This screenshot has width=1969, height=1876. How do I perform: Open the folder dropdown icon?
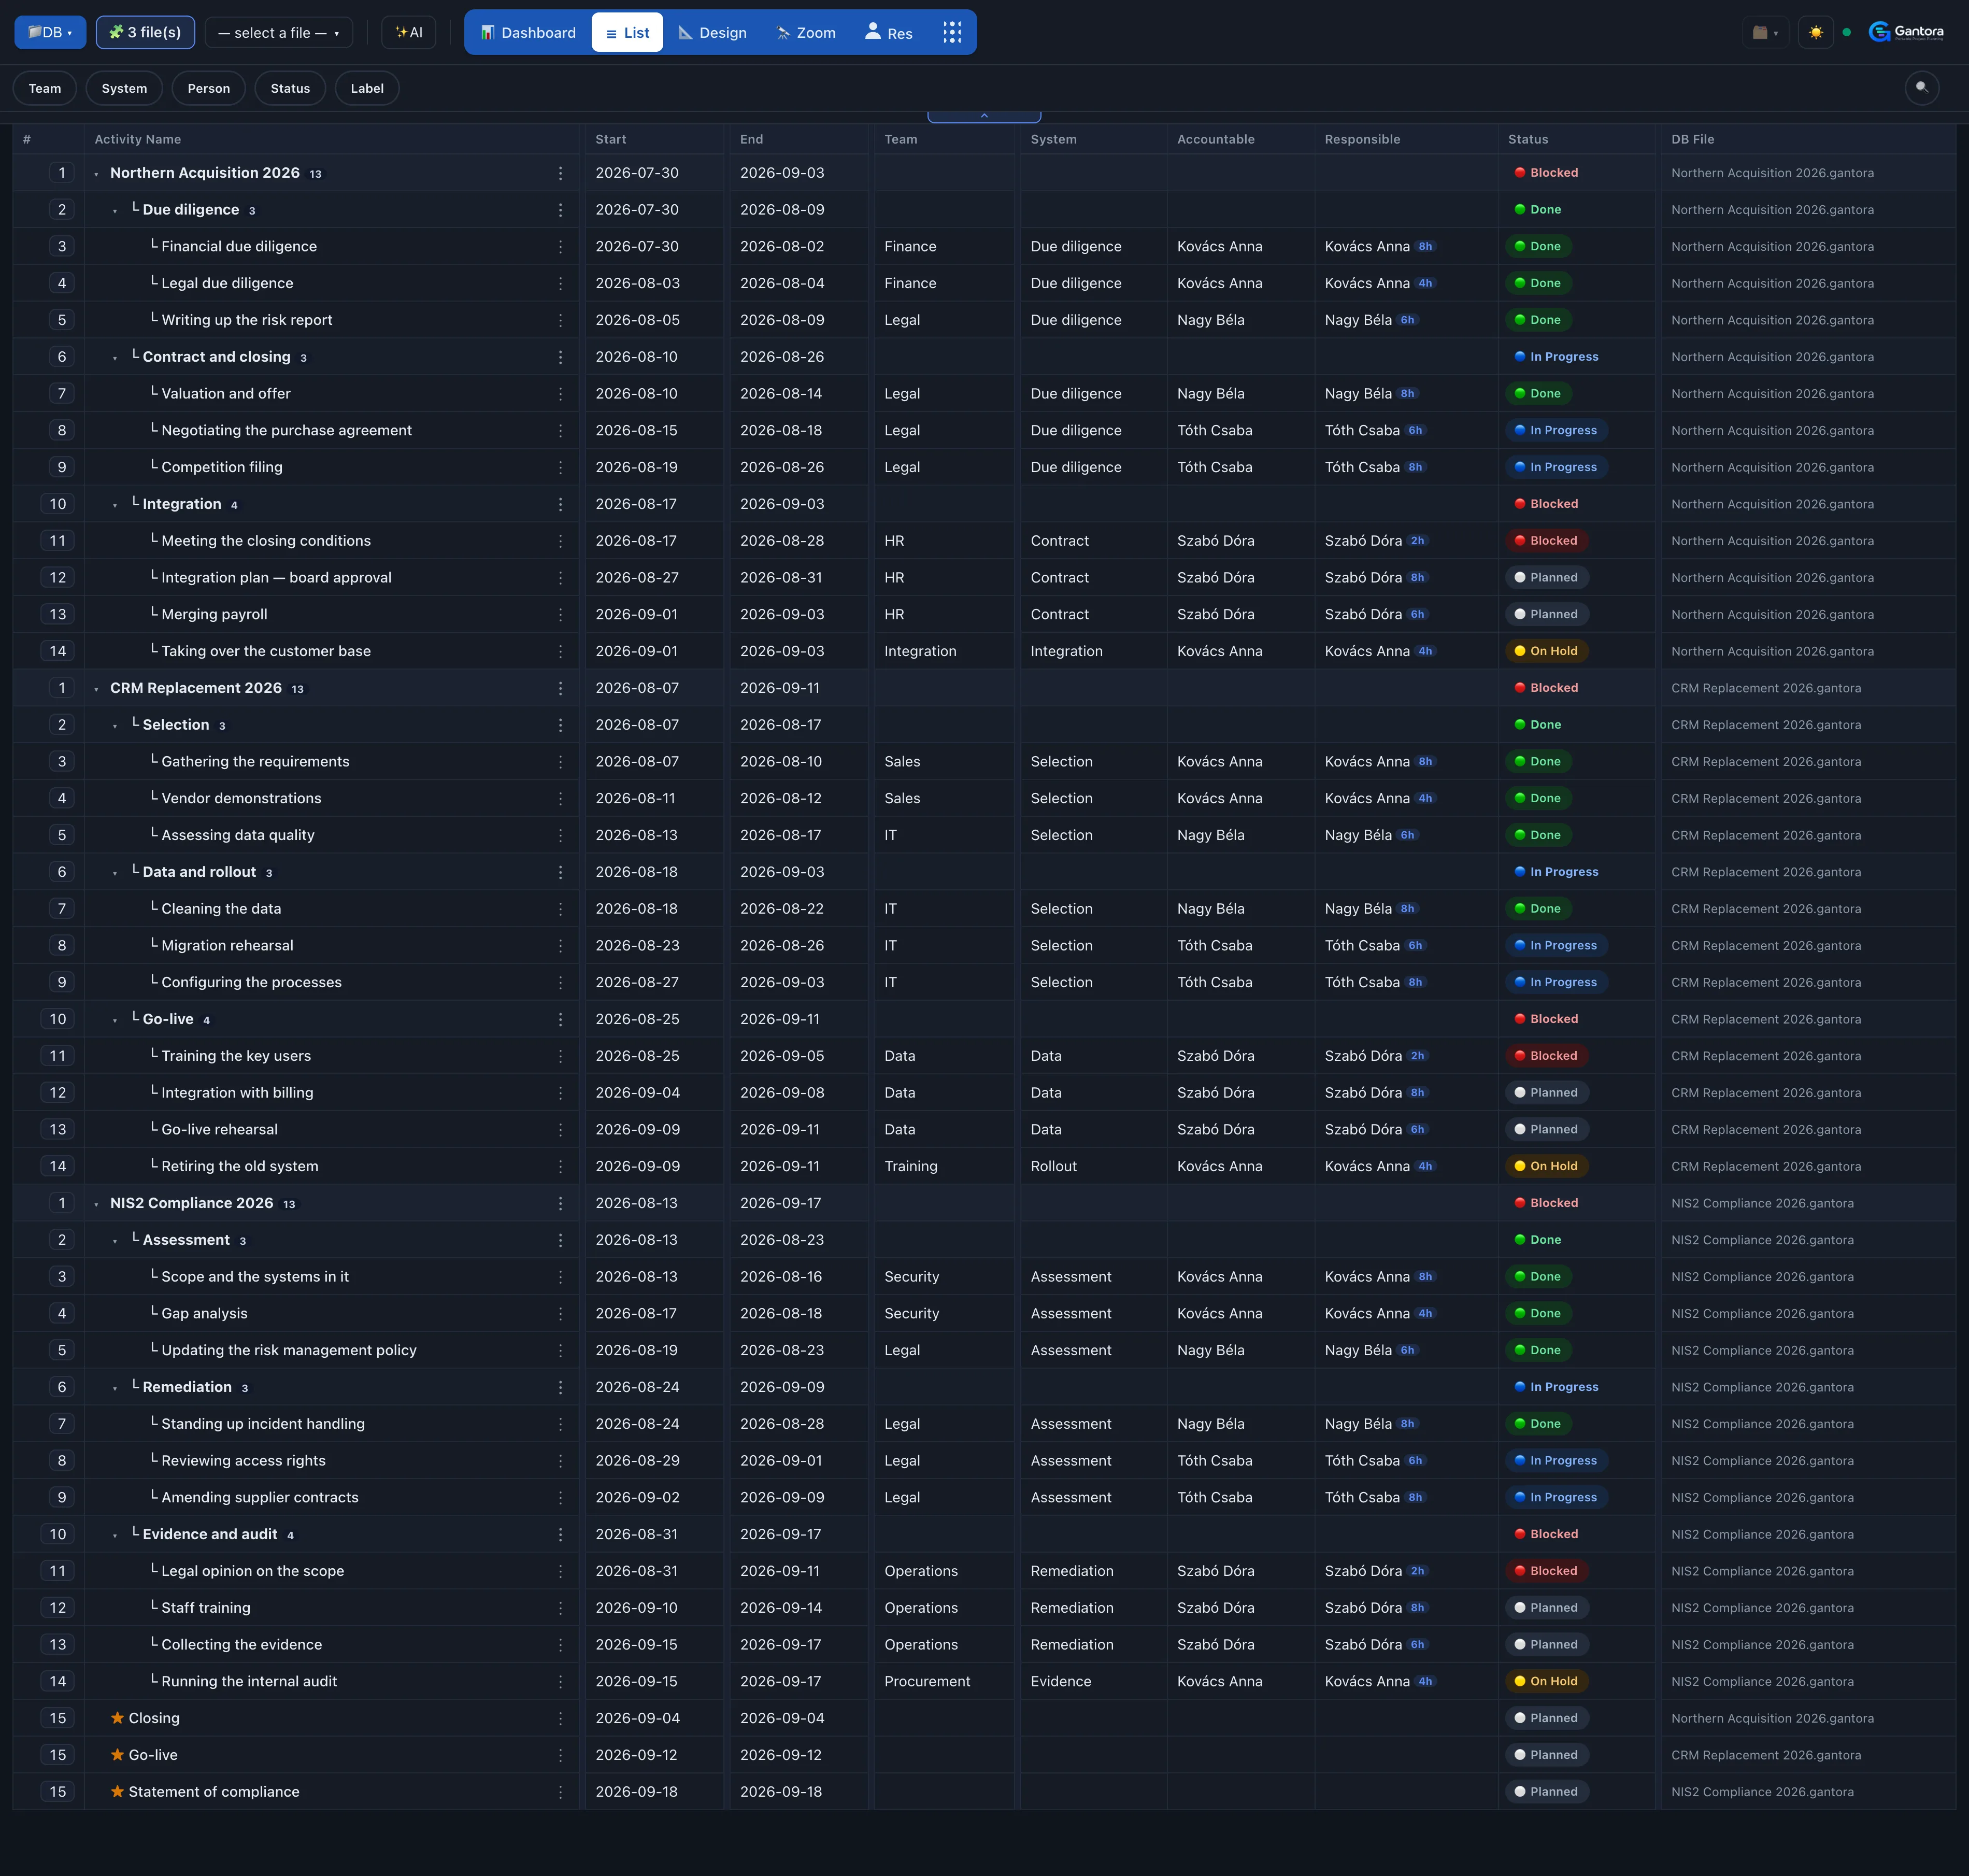pos(1765,32)
